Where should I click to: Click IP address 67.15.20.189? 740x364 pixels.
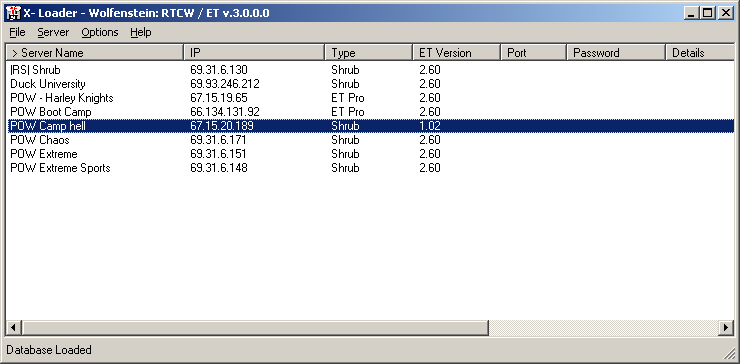click(x=222, y=126)
